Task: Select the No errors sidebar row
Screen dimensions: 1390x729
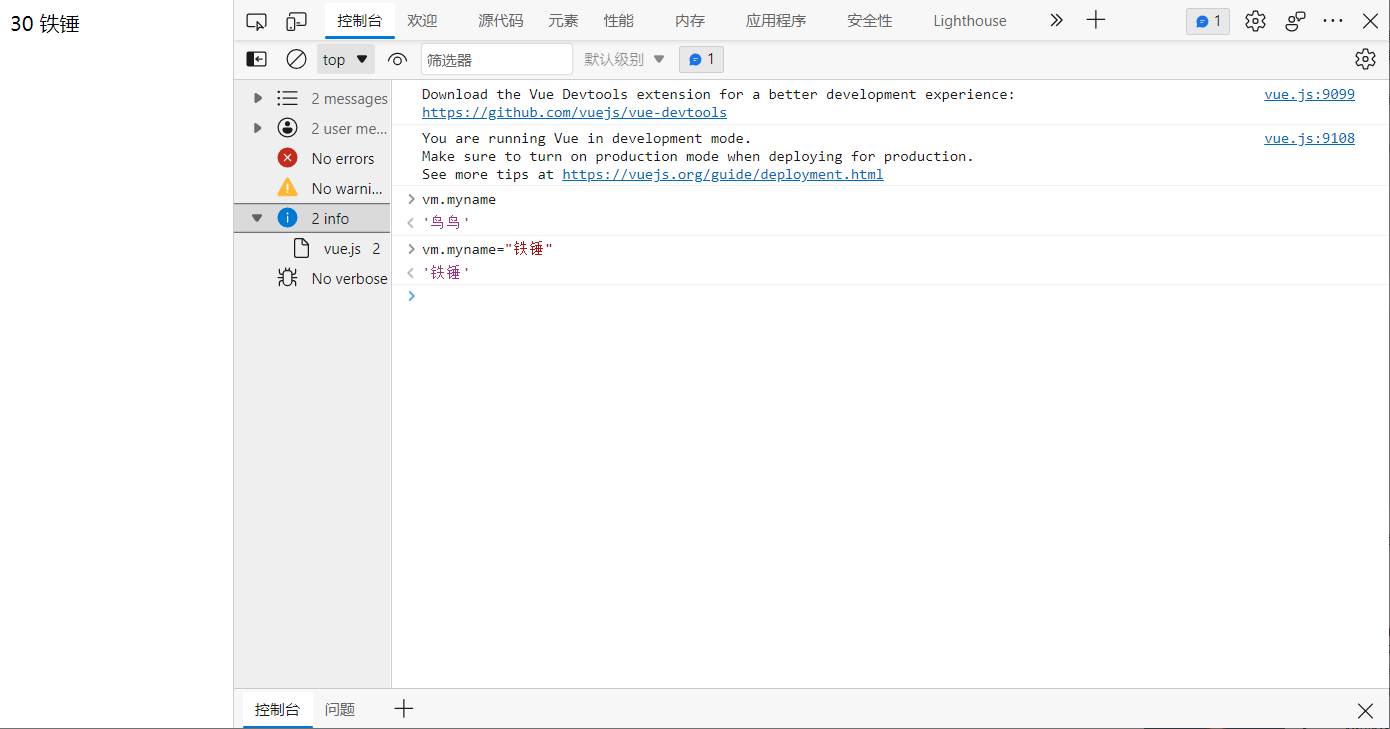Action: pos(312,158)
